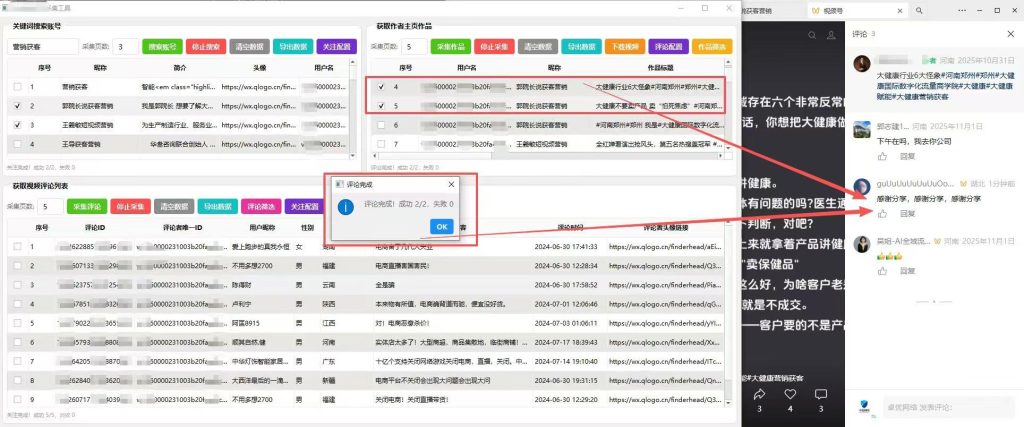Image resolution: width=1024 pixels, height=427 pixels.
Task: Like the emoji comment by 菜姐-AI全城流
Action: (x=882, y=271)
